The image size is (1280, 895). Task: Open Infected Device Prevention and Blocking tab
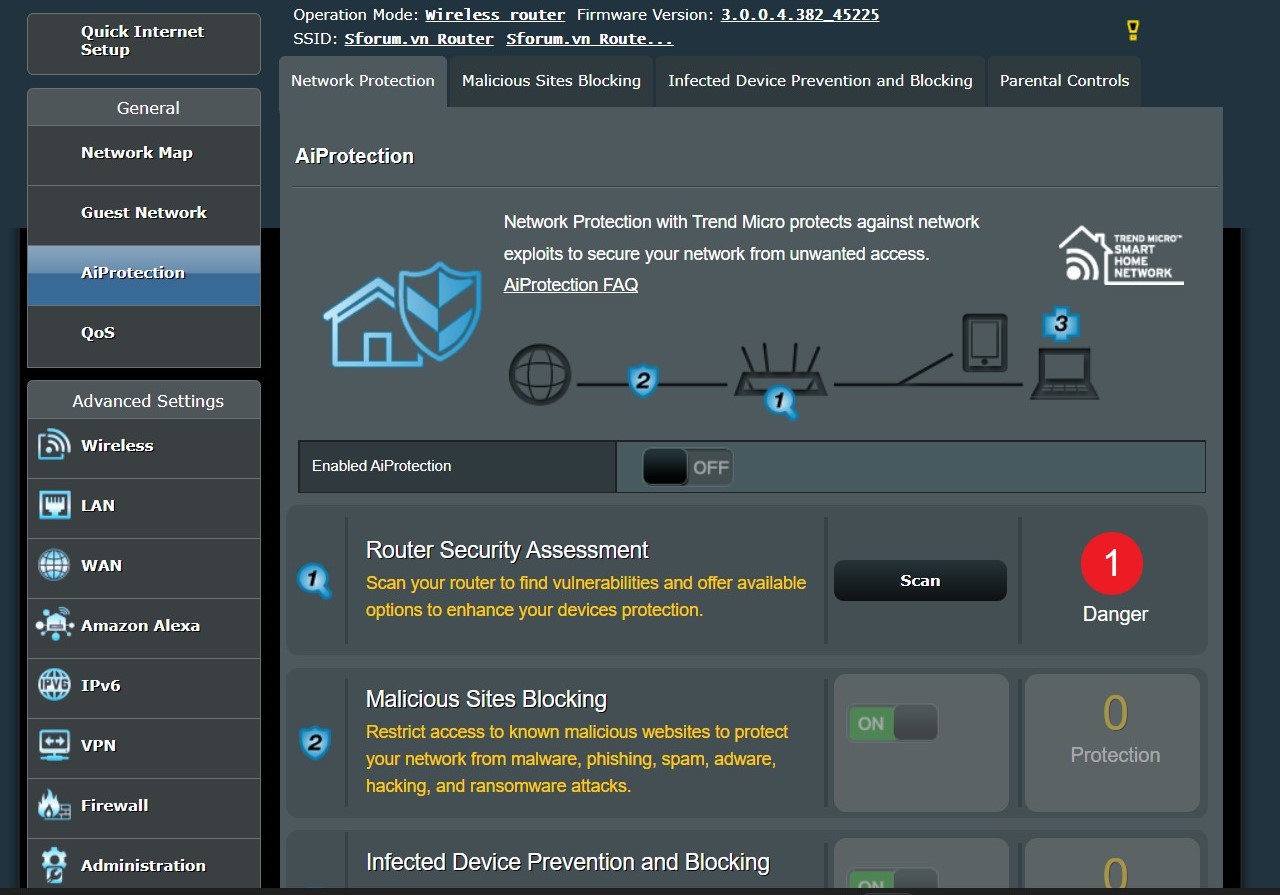point(820,81)
